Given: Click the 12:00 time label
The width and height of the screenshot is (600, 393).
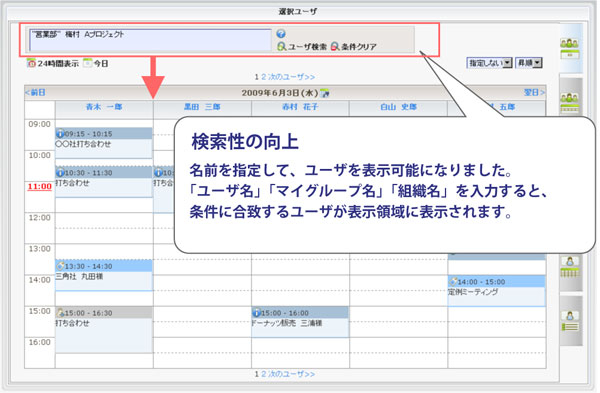Looking at the screenshot, I should click(39, 217).
